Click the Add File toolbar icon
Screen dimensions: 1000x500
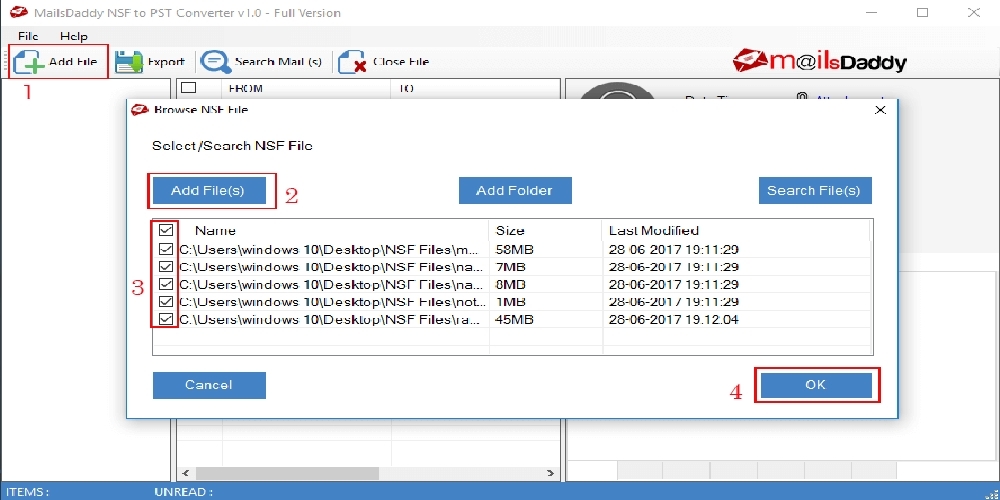pos(29,62)
